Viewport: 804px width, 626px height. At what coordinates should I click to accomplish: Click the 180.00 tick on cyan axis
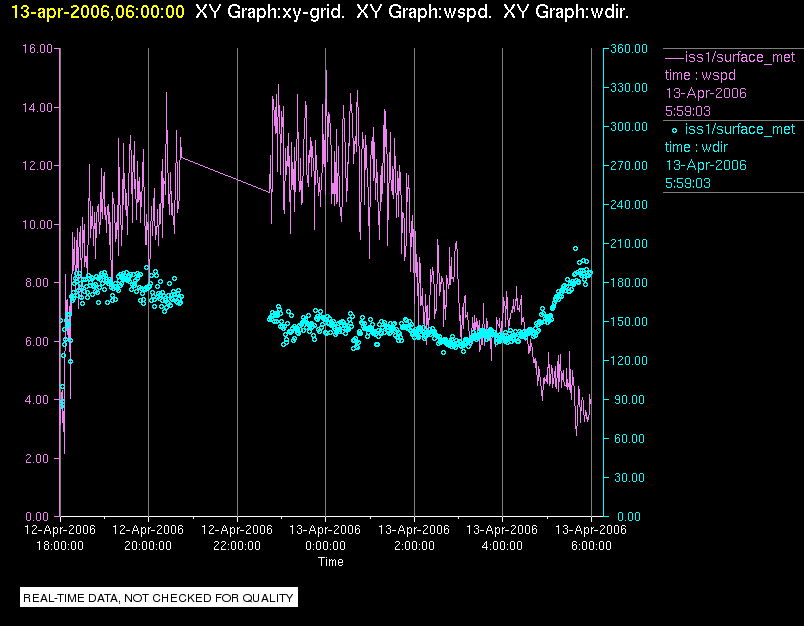[x=629, y=282]
